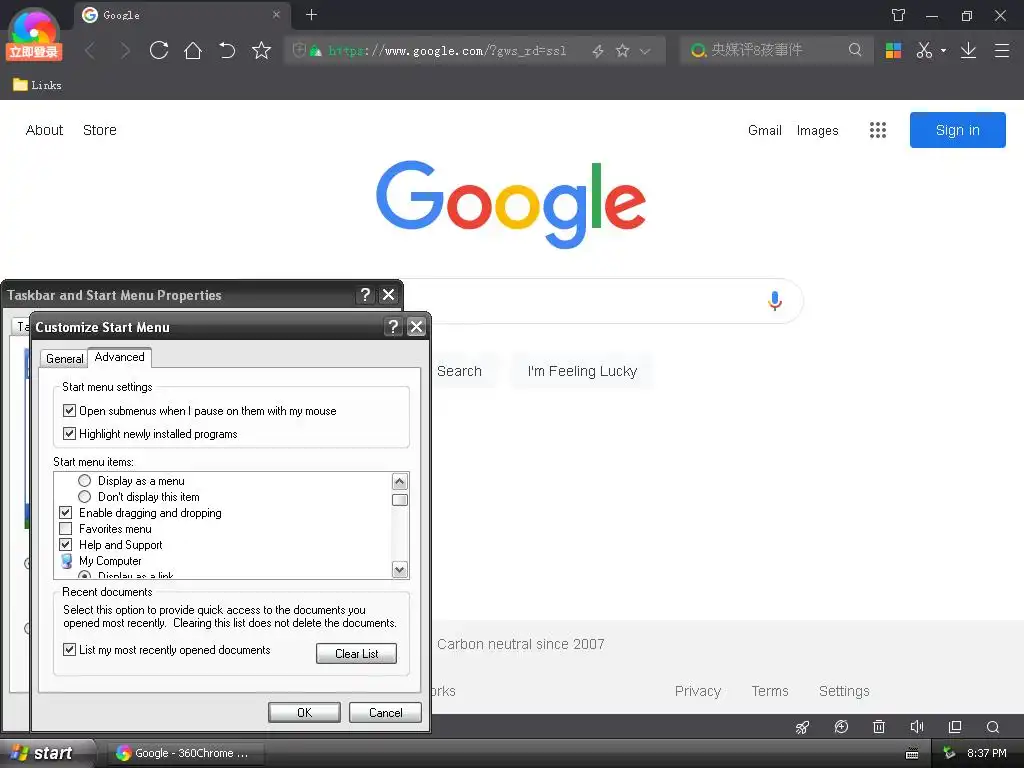The width and height of the screenshot is (1024, 768).
Task: Go forward with the browser forward arrow
Action: click(x=125, y=50)
